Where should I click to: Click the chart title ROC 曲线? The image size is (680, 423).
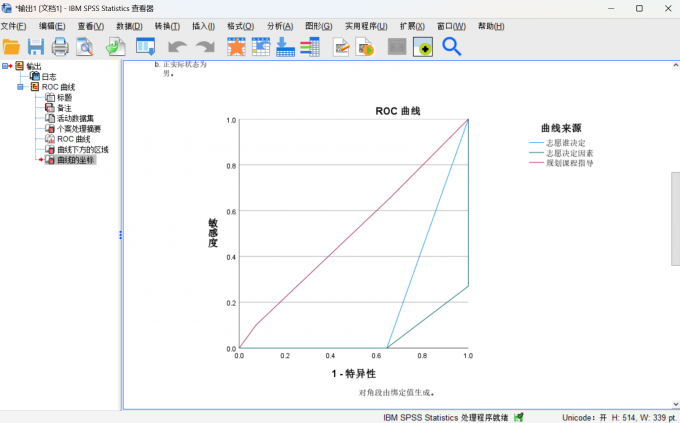398,111
